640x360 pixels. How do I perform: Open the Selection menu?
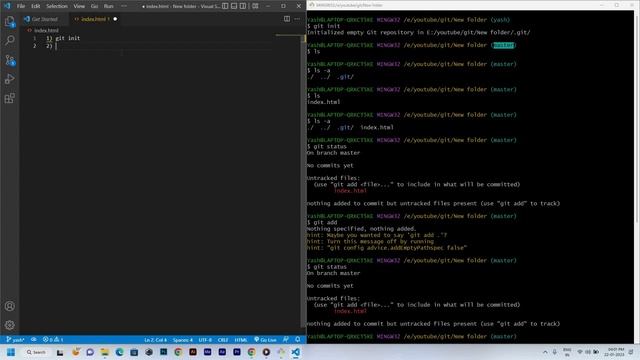pyautogui.click(x=57, y=6)
